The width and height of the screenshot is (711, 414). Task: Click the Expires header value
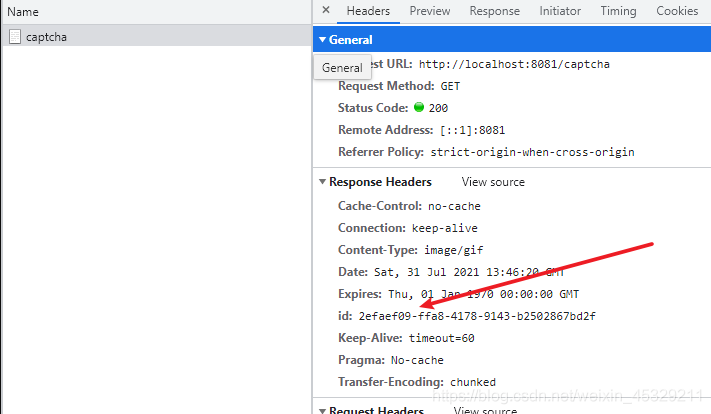[x=483, y=294]
